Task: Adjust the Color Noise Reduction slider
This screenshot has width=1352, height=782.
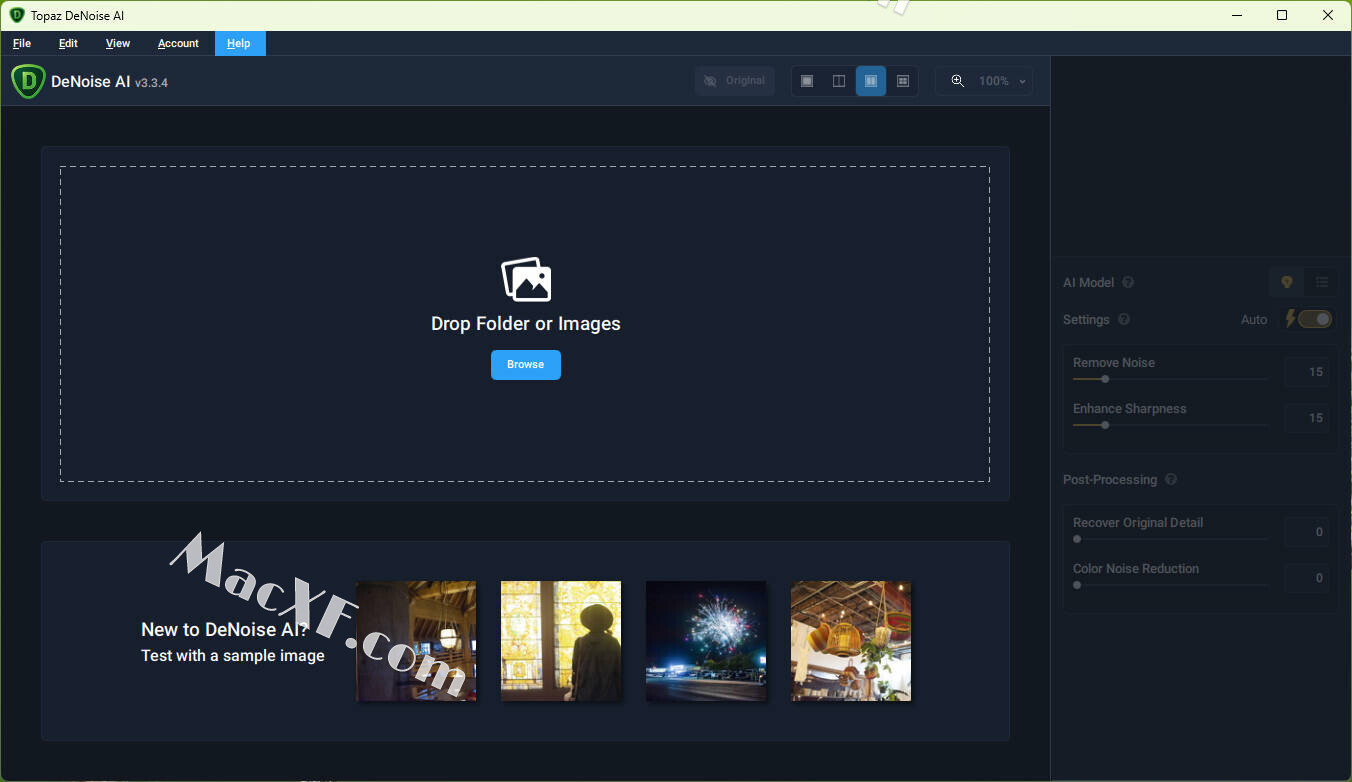Action: [x=1170, y=585]
